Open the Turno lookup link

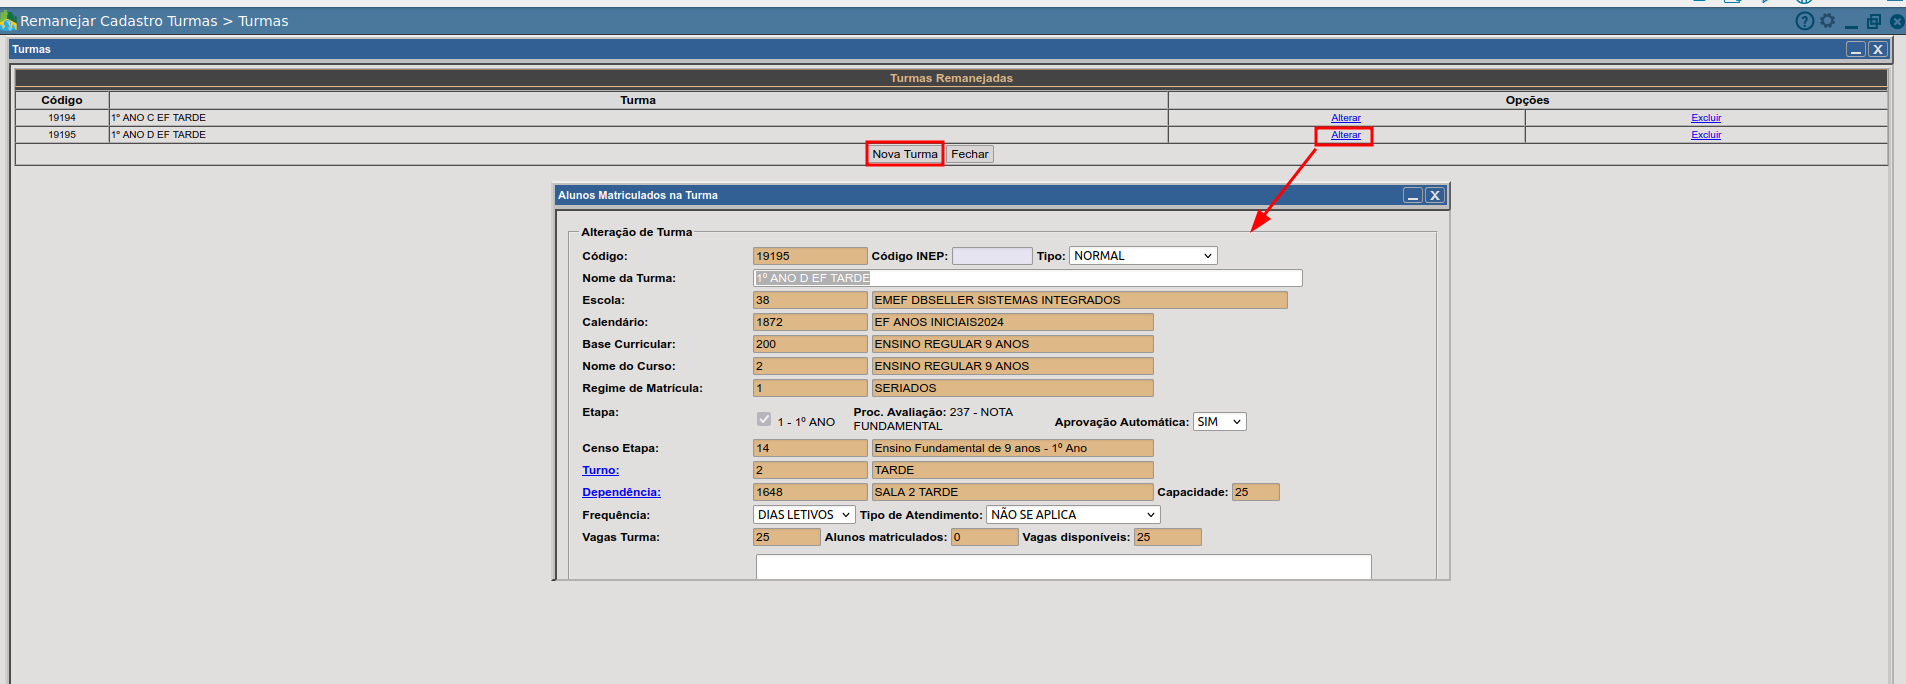click(x=601, y=470)
